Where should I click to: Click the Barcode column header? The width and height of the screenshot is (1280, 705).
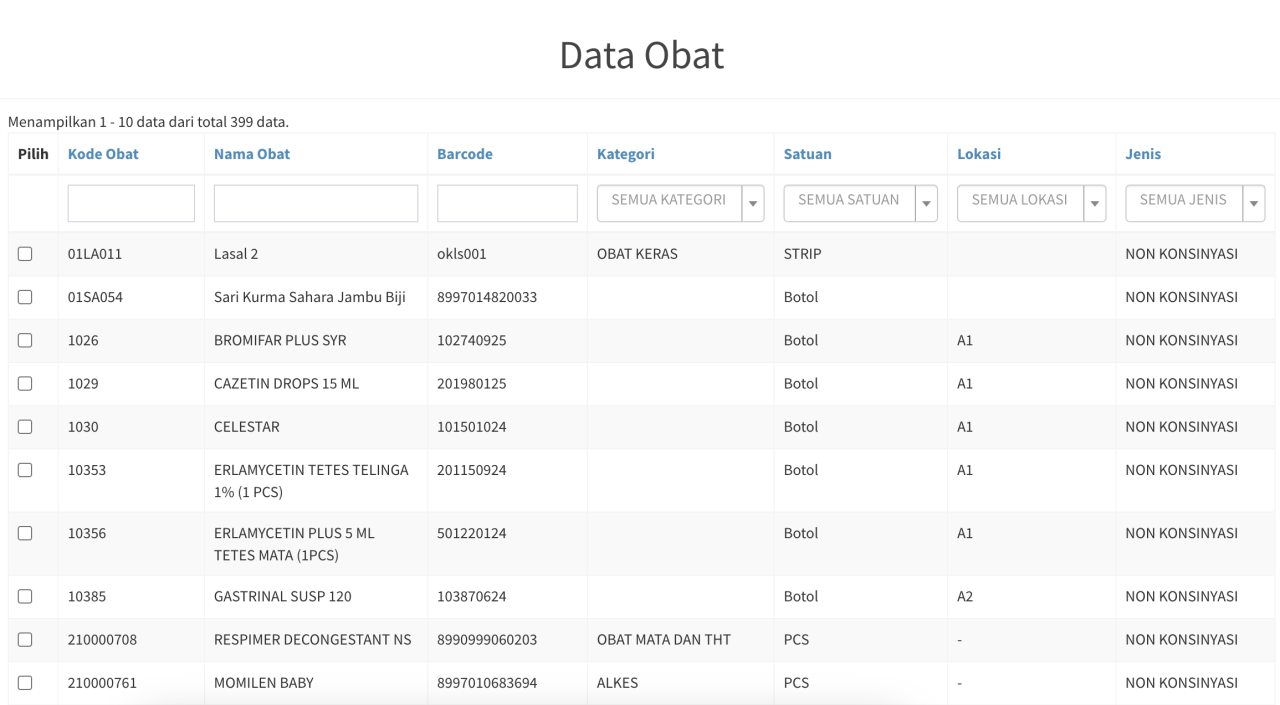click(464, 154)
